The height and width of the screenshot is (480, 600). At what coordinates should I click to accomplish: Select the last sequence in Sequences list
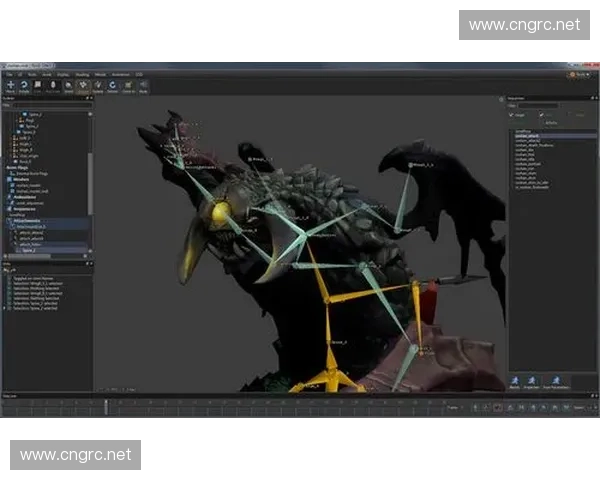[x=532, y=187]
